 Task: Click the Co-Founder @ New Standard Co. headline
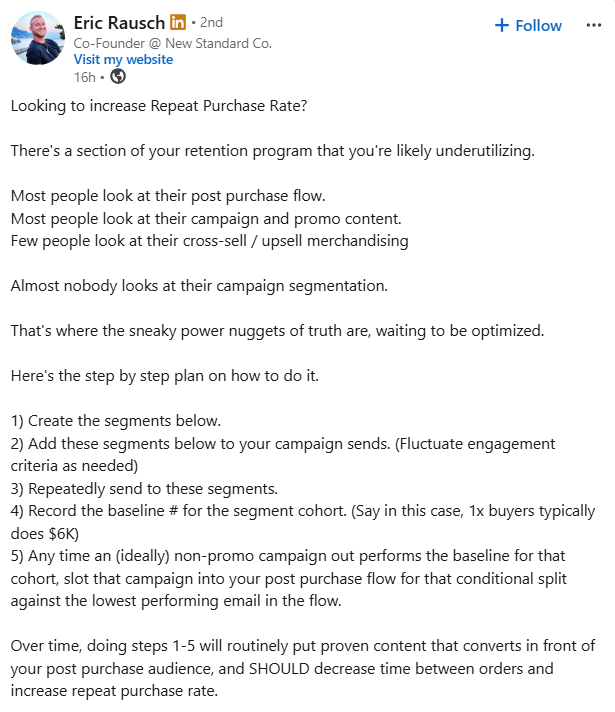click(173, 43)
